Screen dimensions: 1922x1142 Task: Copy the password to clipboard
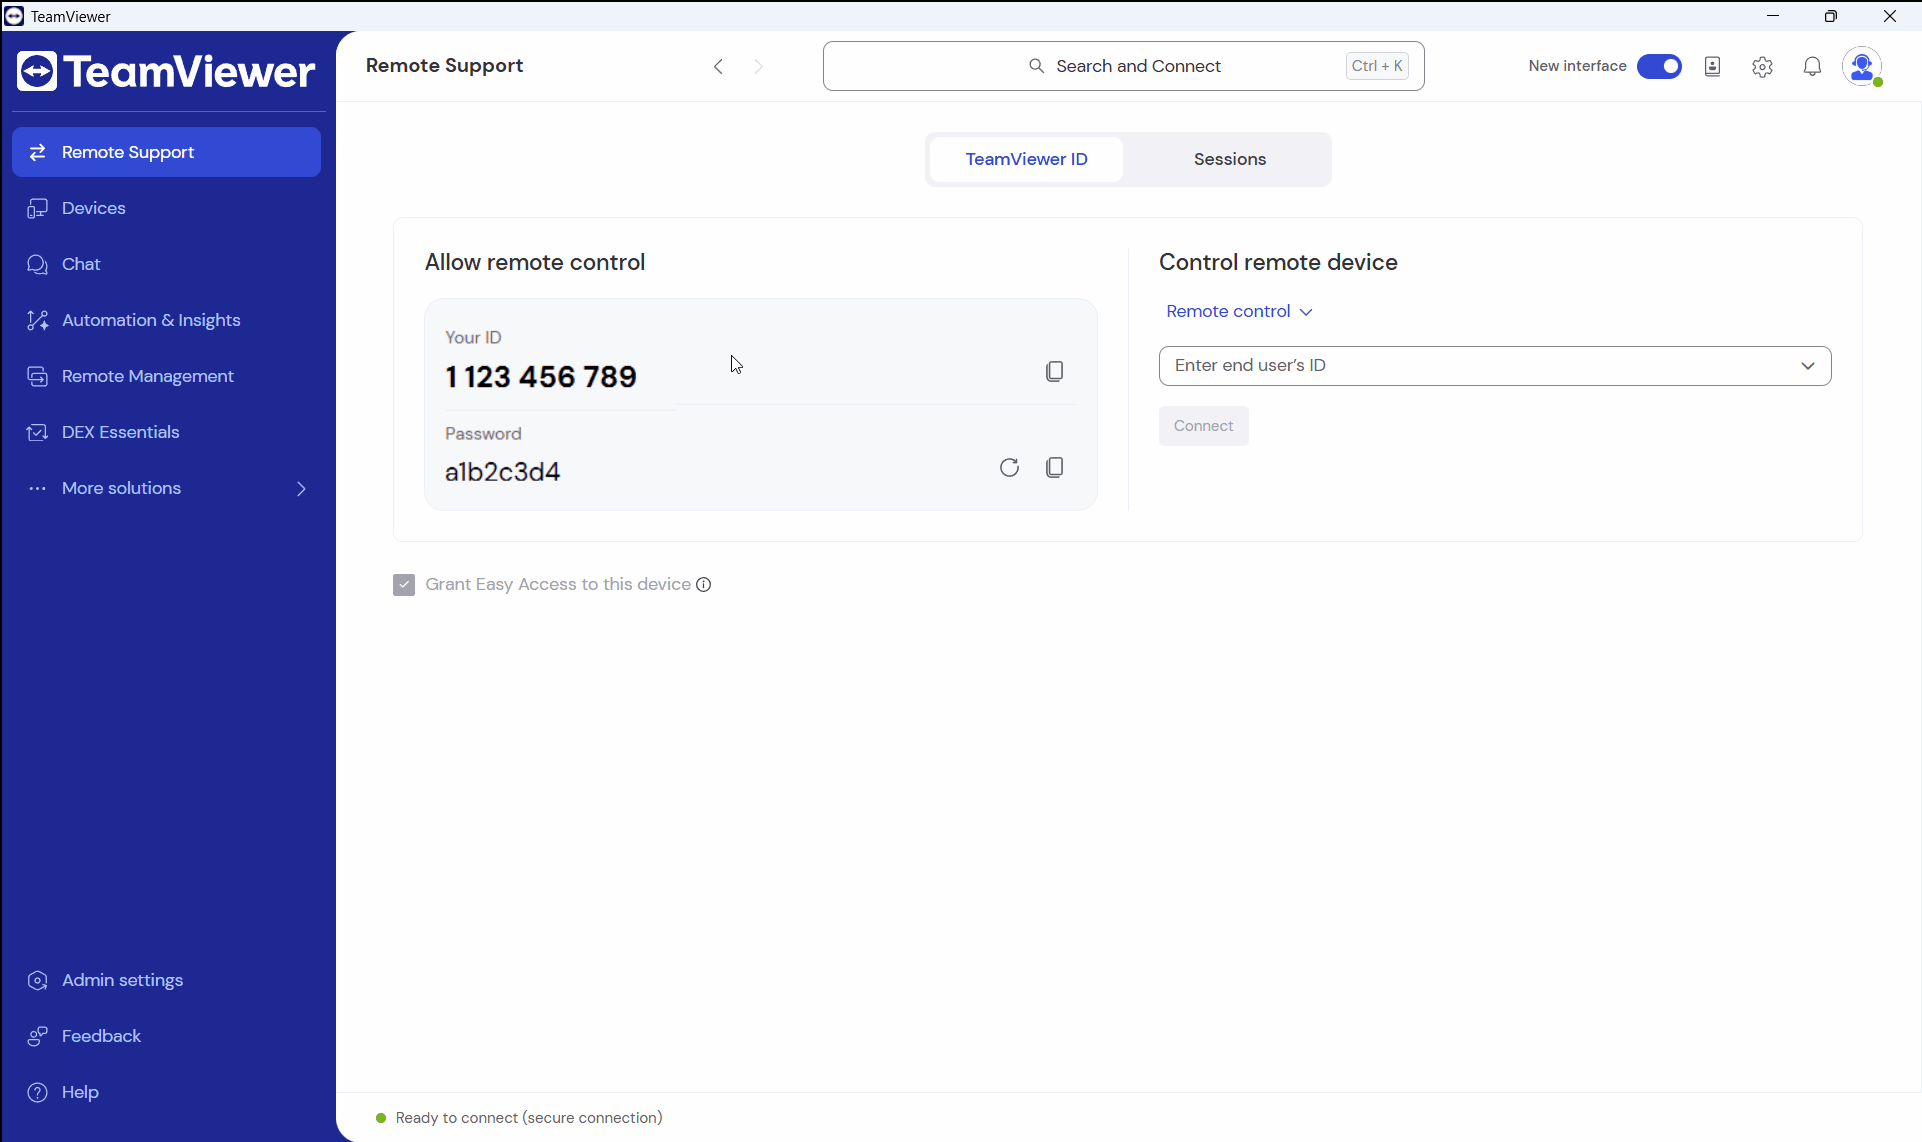pos(1054,468)
